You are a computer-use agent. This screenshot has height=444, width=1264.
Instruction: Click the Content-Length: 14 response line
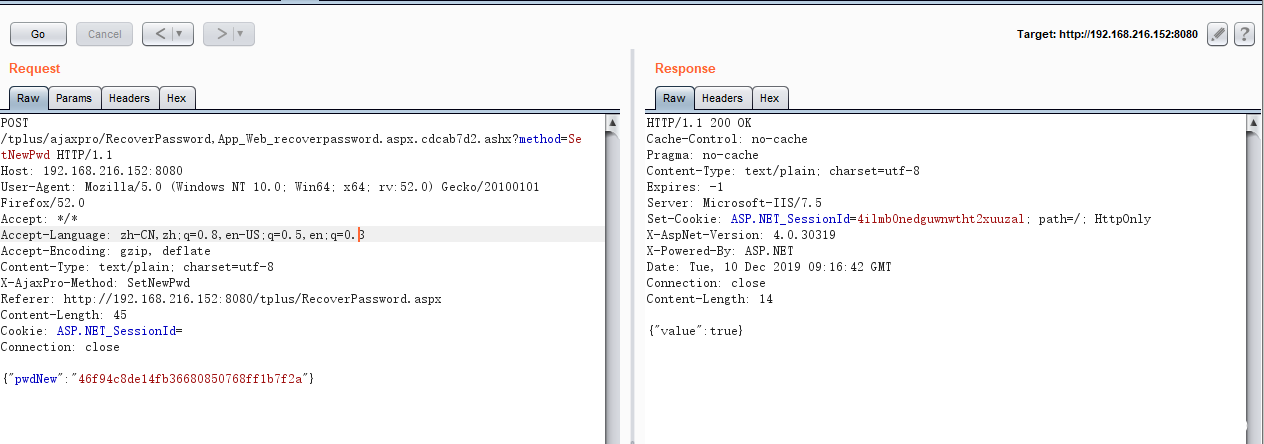(x=710, y=299)
